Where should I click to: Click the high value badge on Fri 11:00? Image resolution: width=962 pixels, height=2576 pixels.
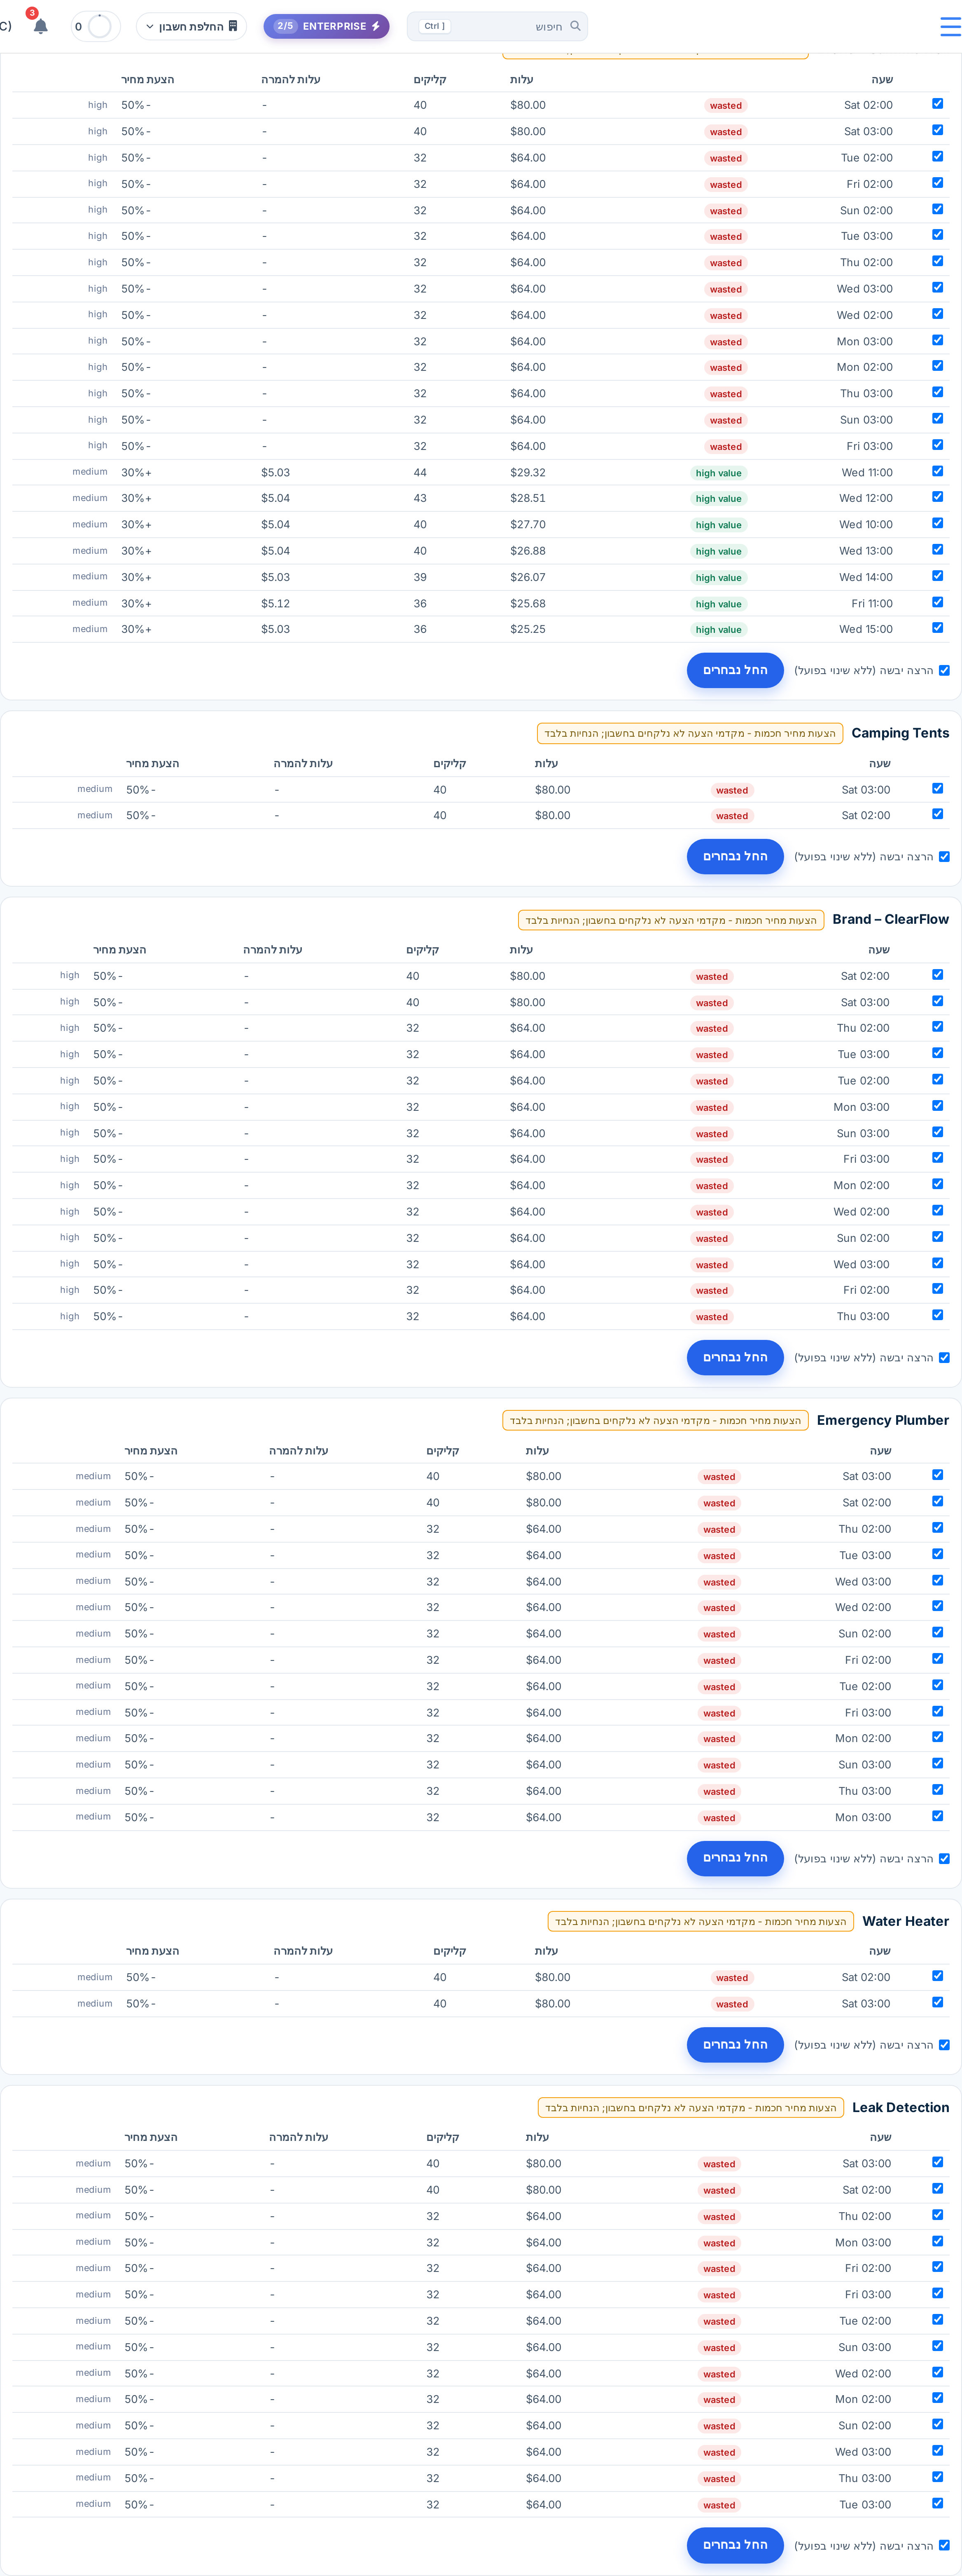click(x=718, y=604)
